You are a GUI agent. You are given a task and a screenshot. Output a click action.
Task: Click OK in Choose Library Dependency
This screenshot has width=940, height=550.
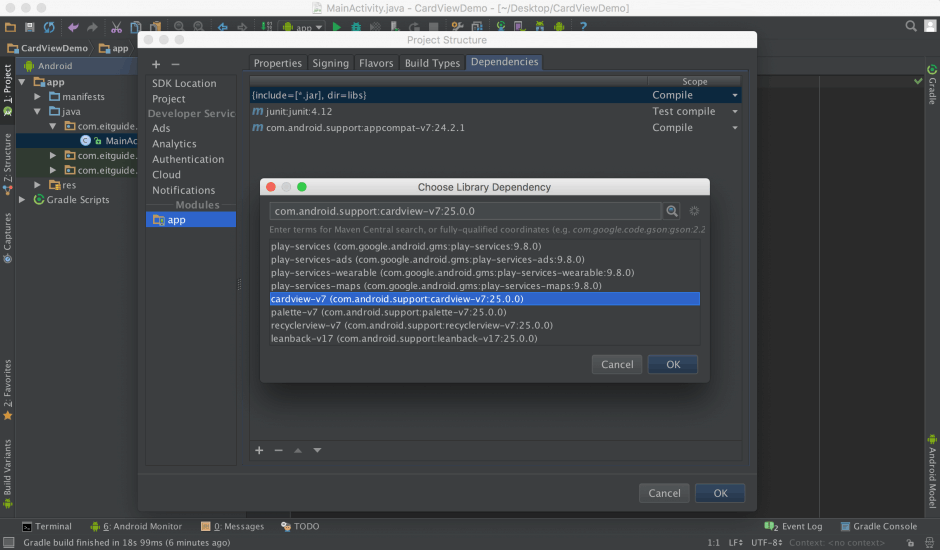point(673,365)
